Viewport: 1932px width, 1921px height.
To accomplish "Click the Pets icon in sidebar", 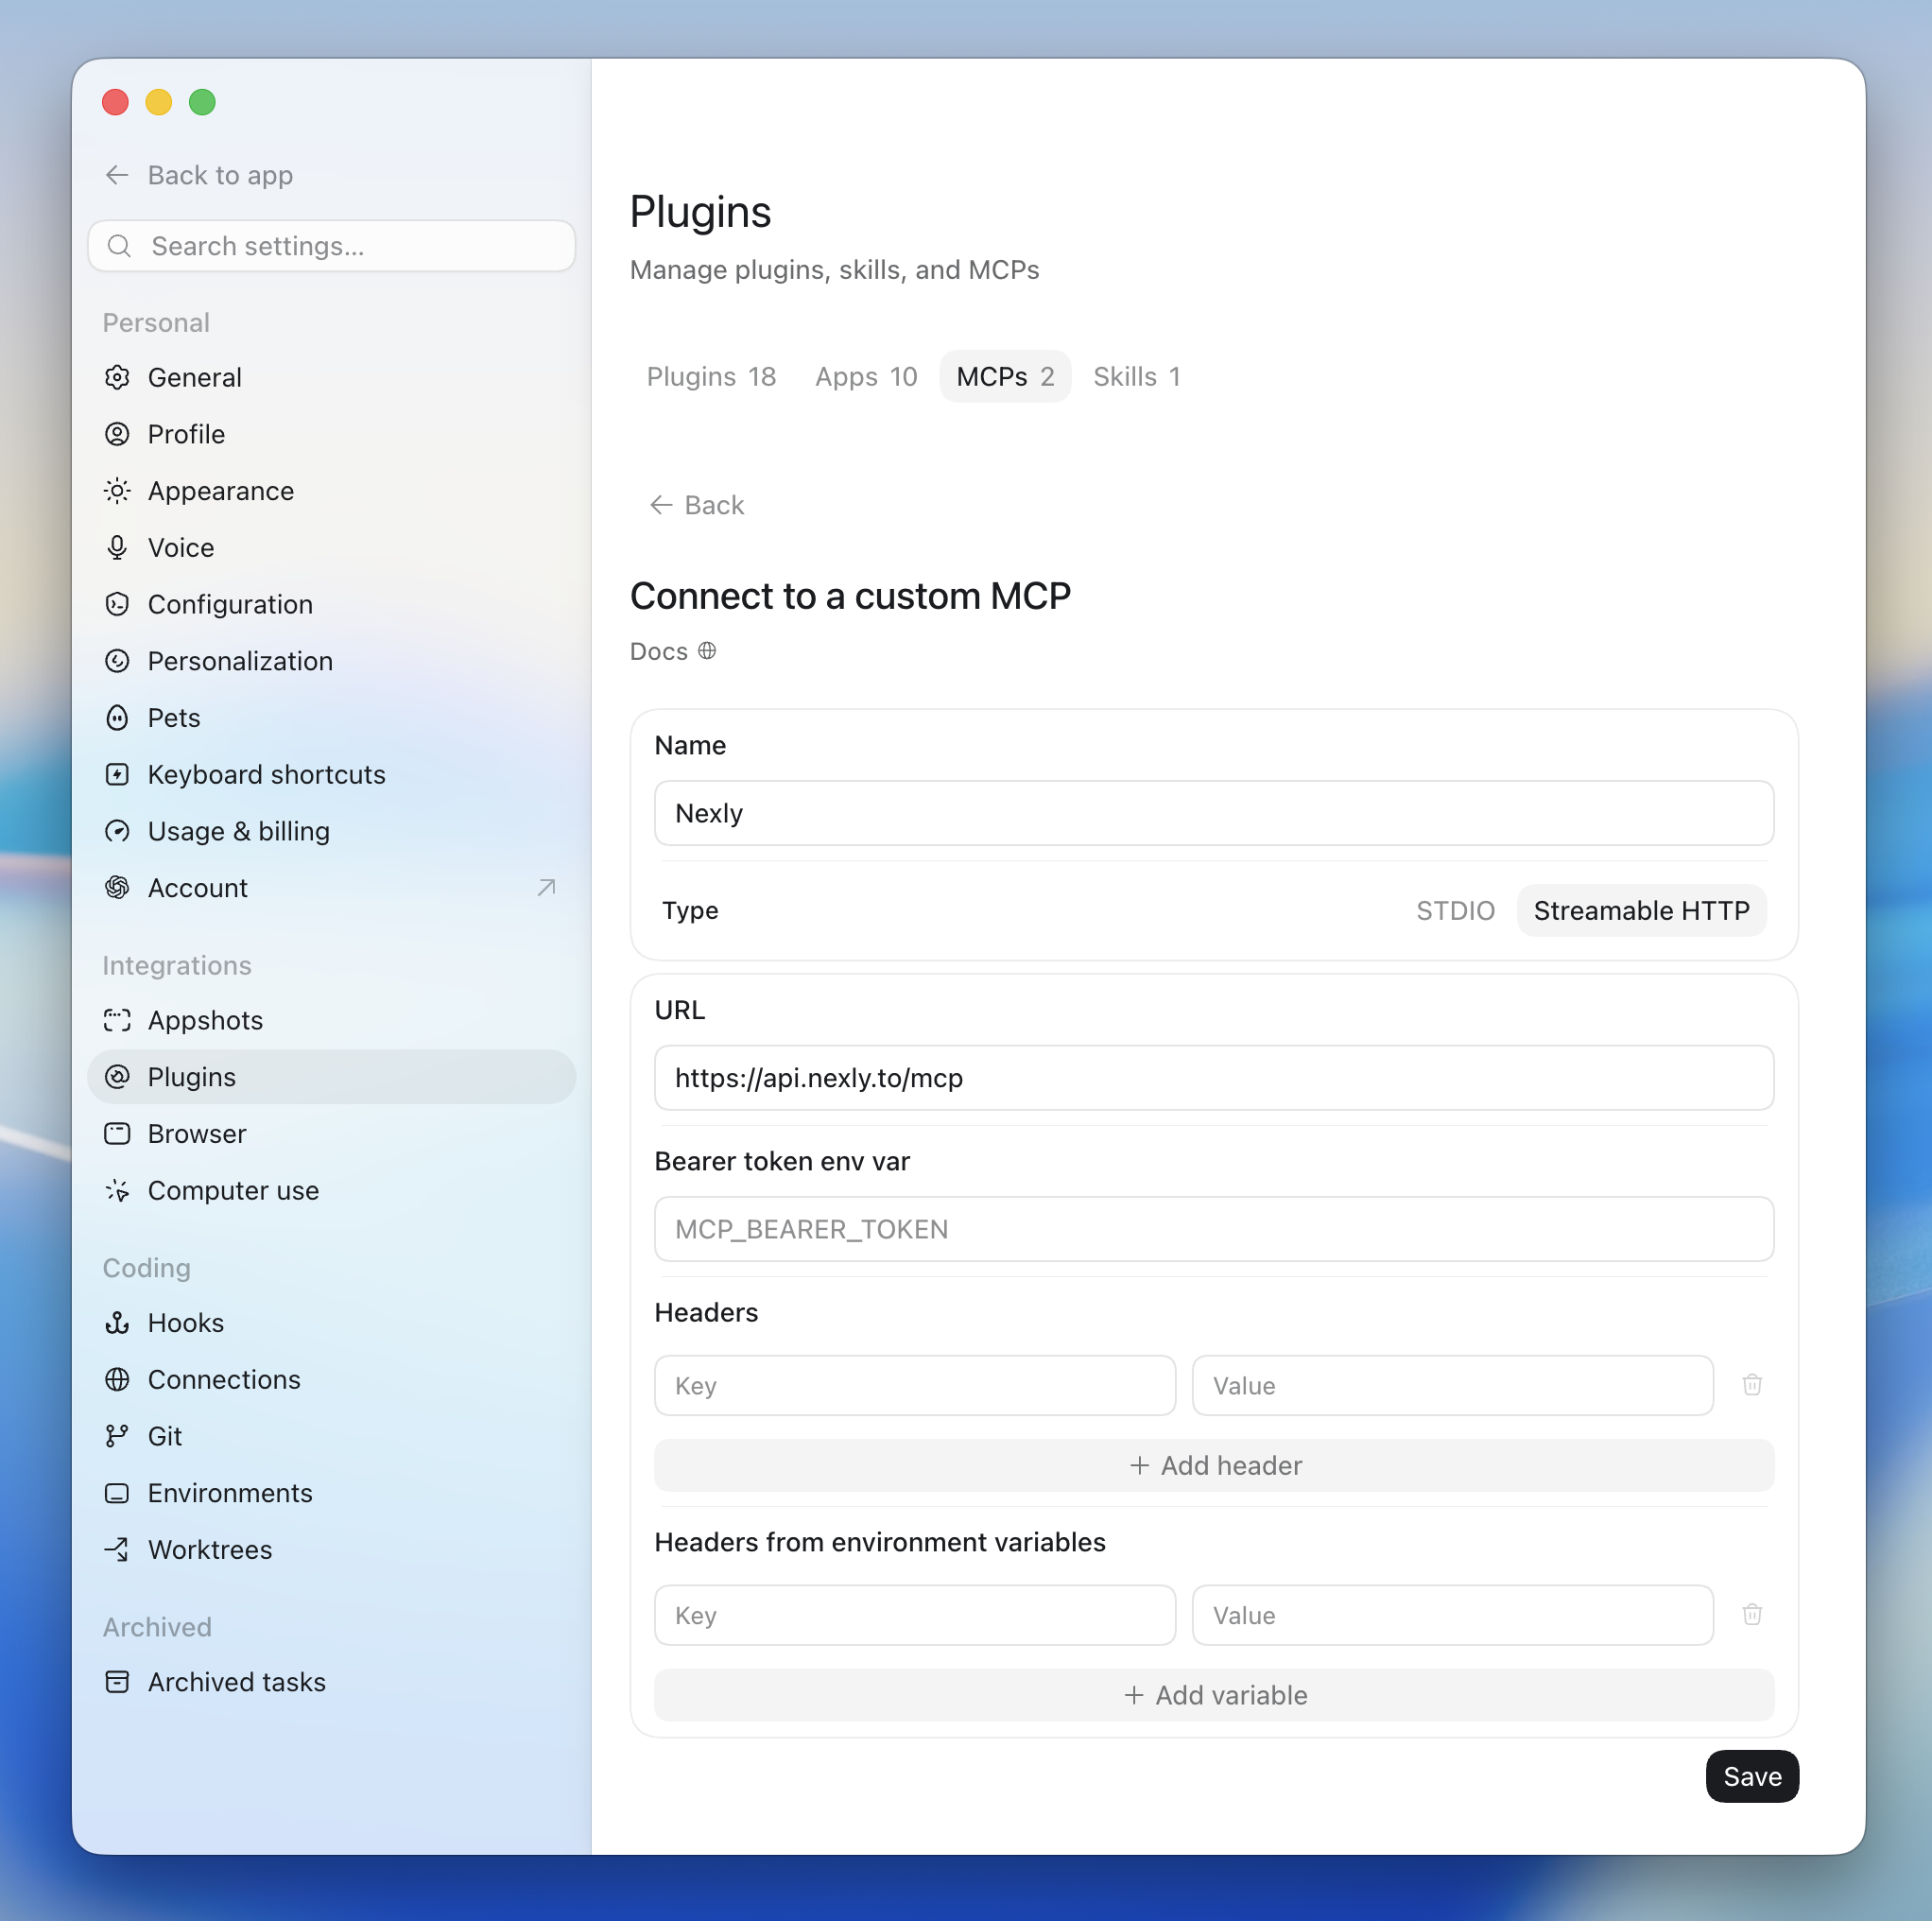I will point(117,718).
